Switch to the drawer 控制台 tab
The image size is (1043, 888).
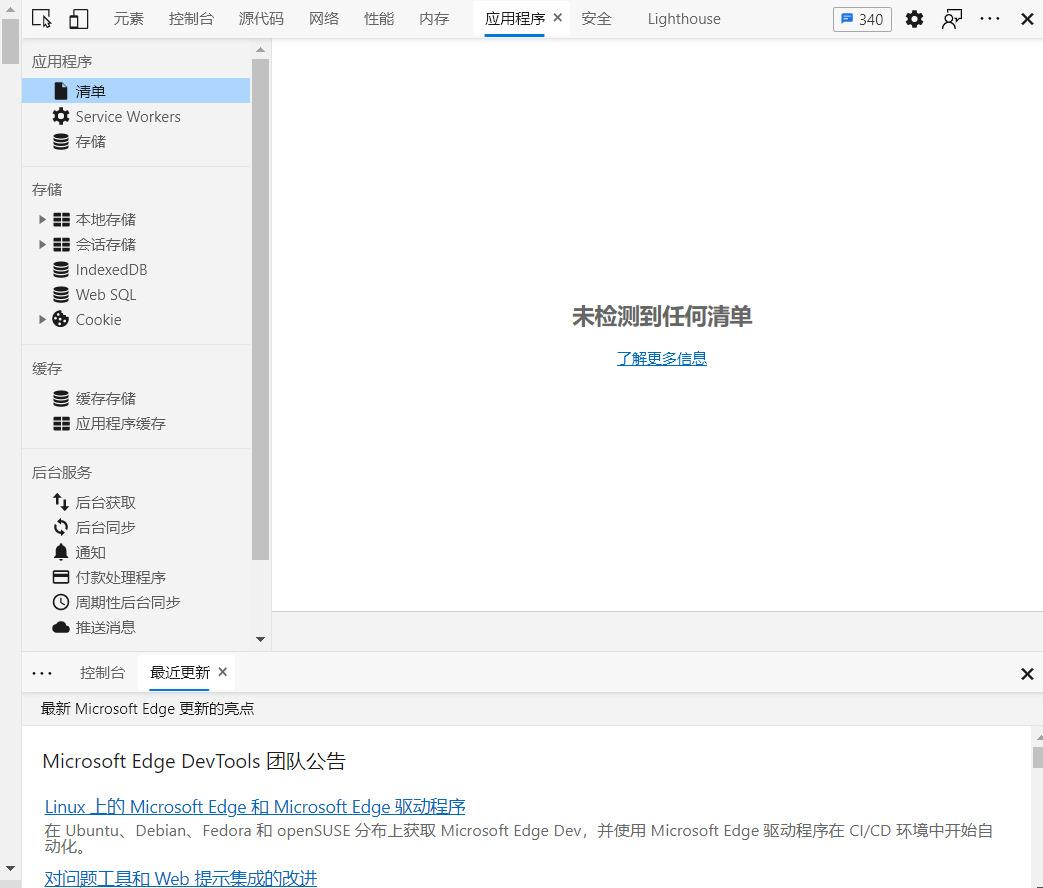pos(102,672)
